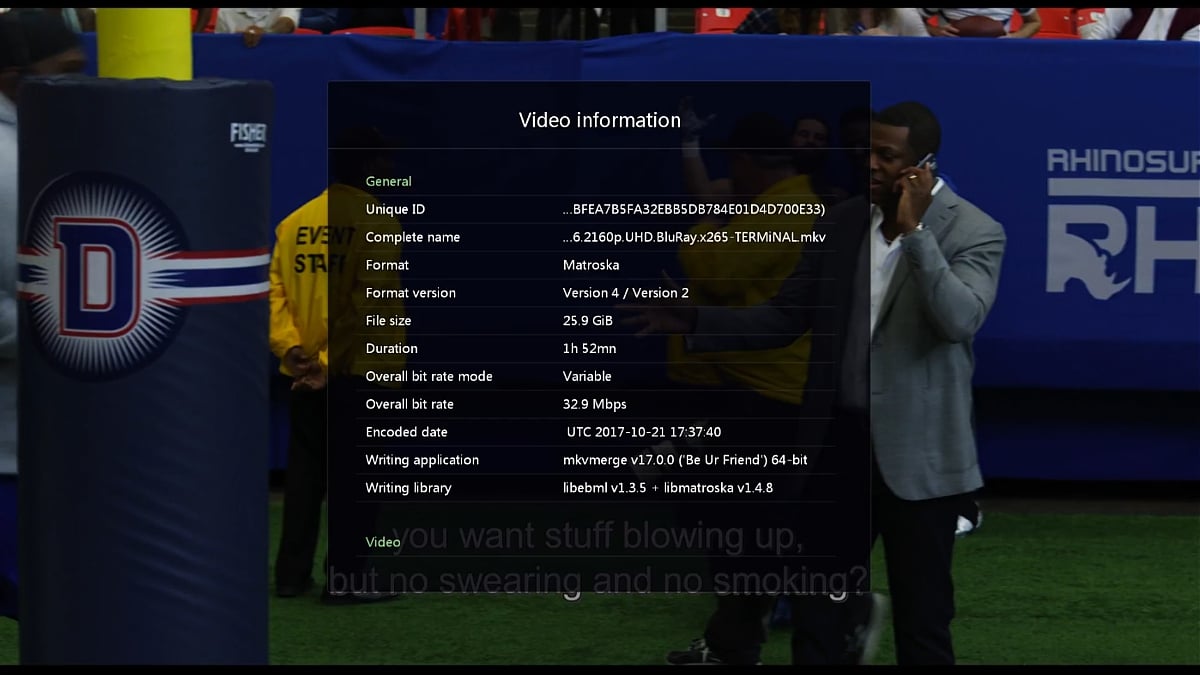The width and height of the screenshot is (1200, 675).
Task: Click the Duration value showing 1h 52mn
Action: click(x=589, y=348)
